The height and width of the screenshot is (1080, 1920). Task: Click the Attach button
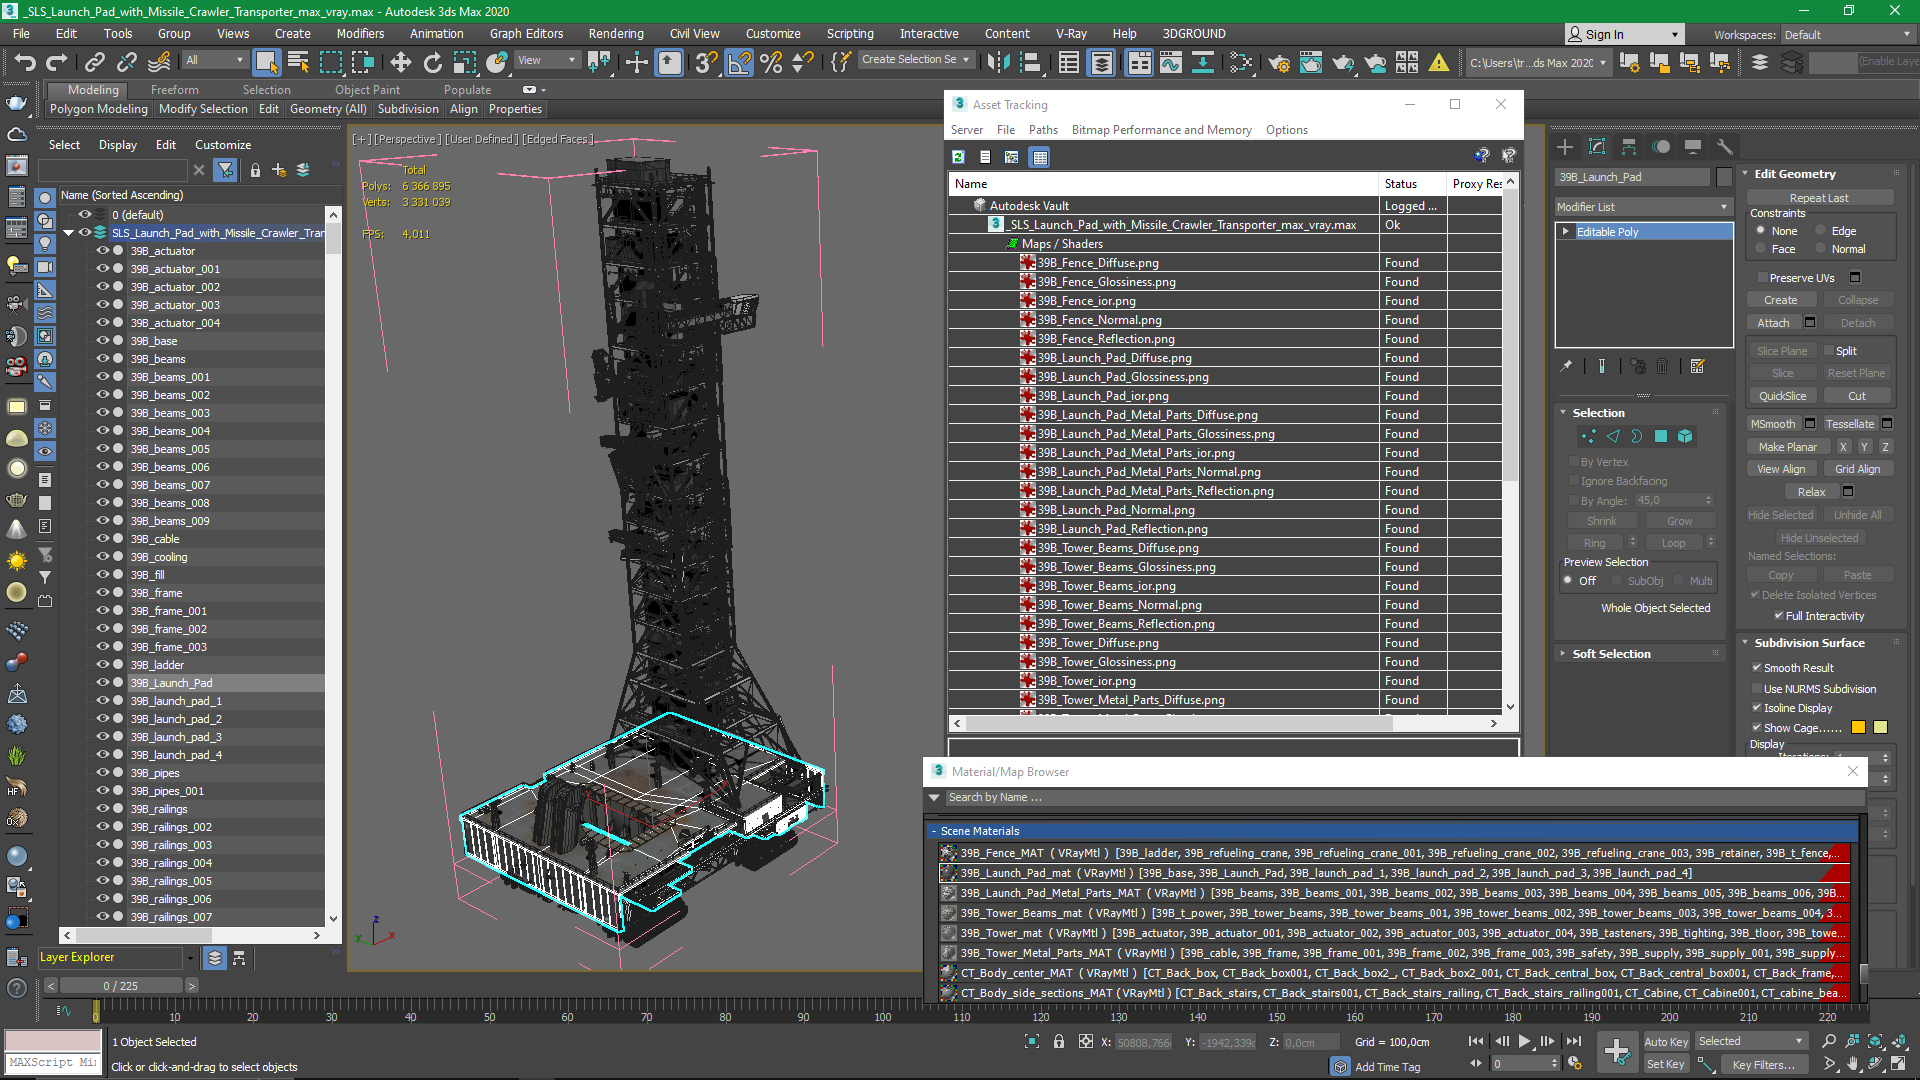1773,323
